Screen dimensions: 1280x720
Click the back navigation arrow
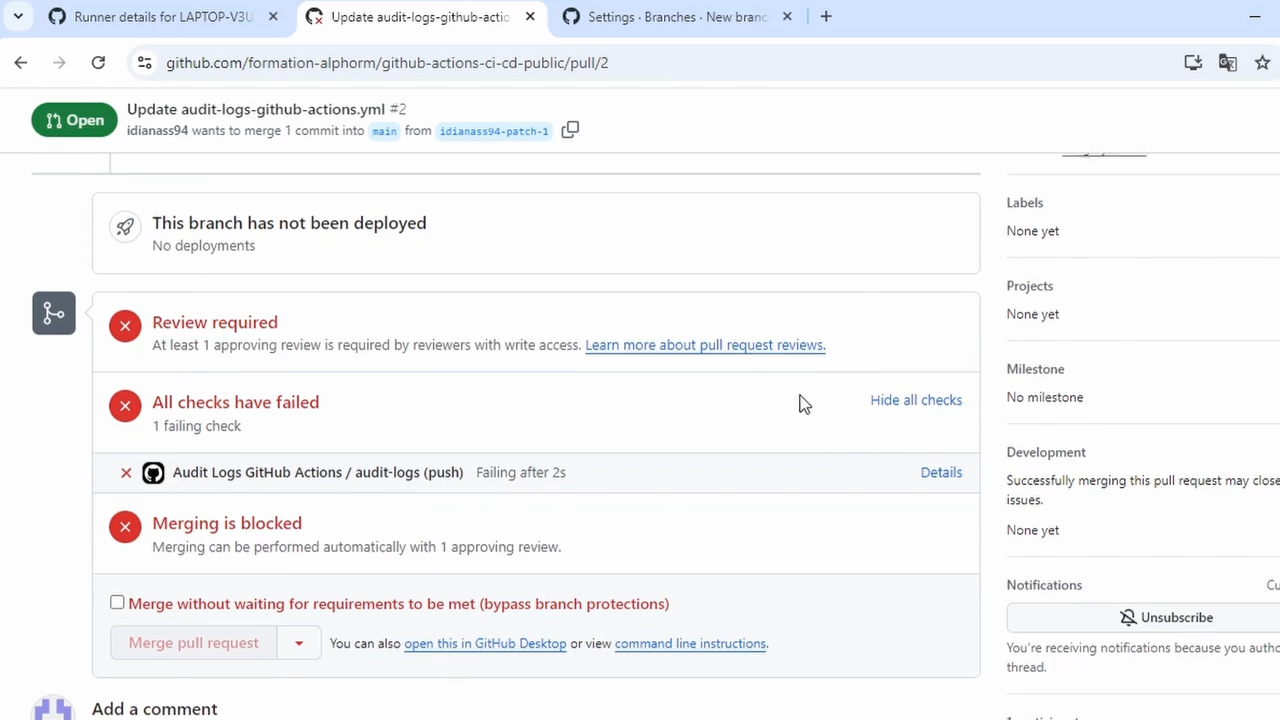(x=21, y=62)
